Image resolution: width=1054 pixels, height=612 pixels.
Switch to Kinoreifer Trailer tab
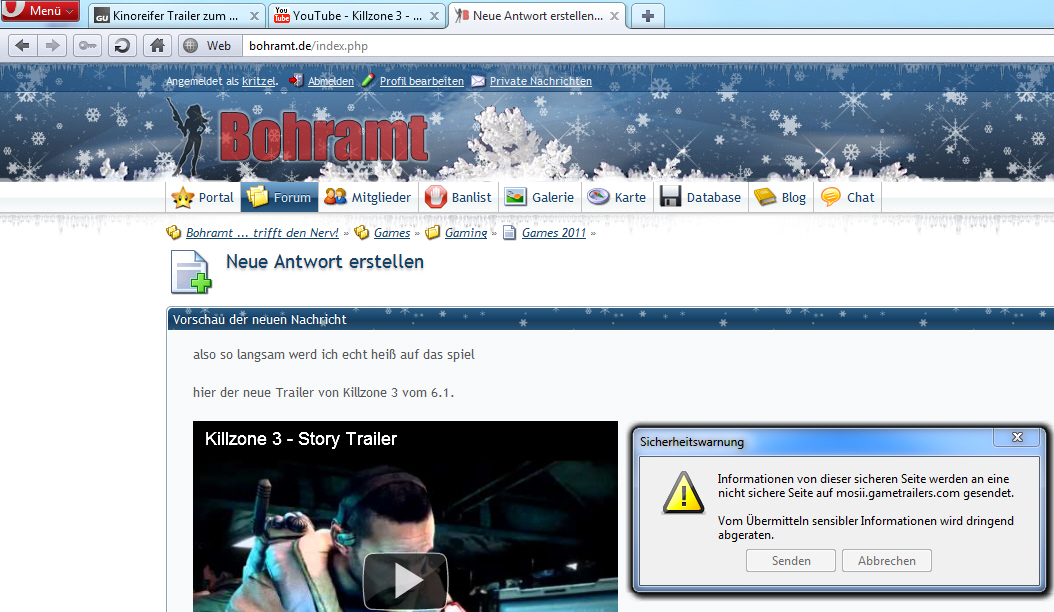pyautogui.click(x=170, y=16)
